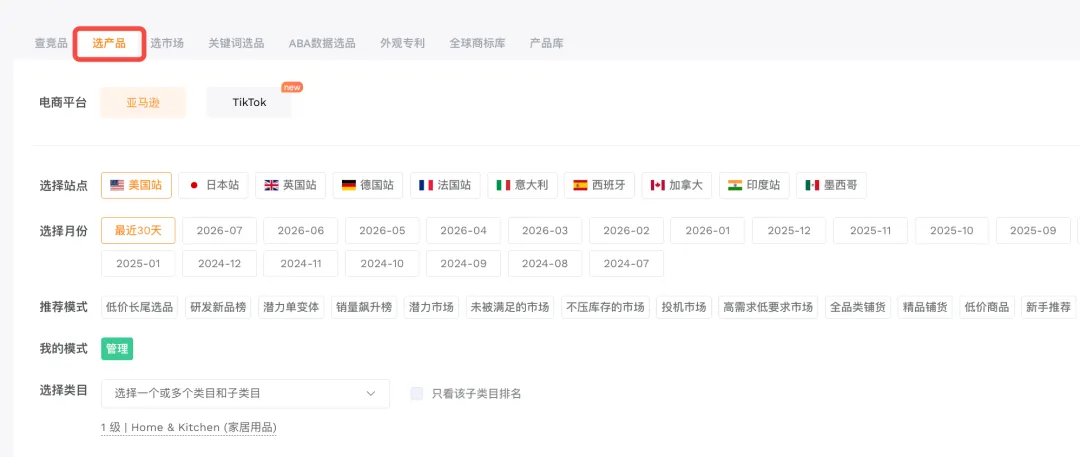Apply 精品铺货 mode
This screenshot has width=1080, height=457.
925,307
